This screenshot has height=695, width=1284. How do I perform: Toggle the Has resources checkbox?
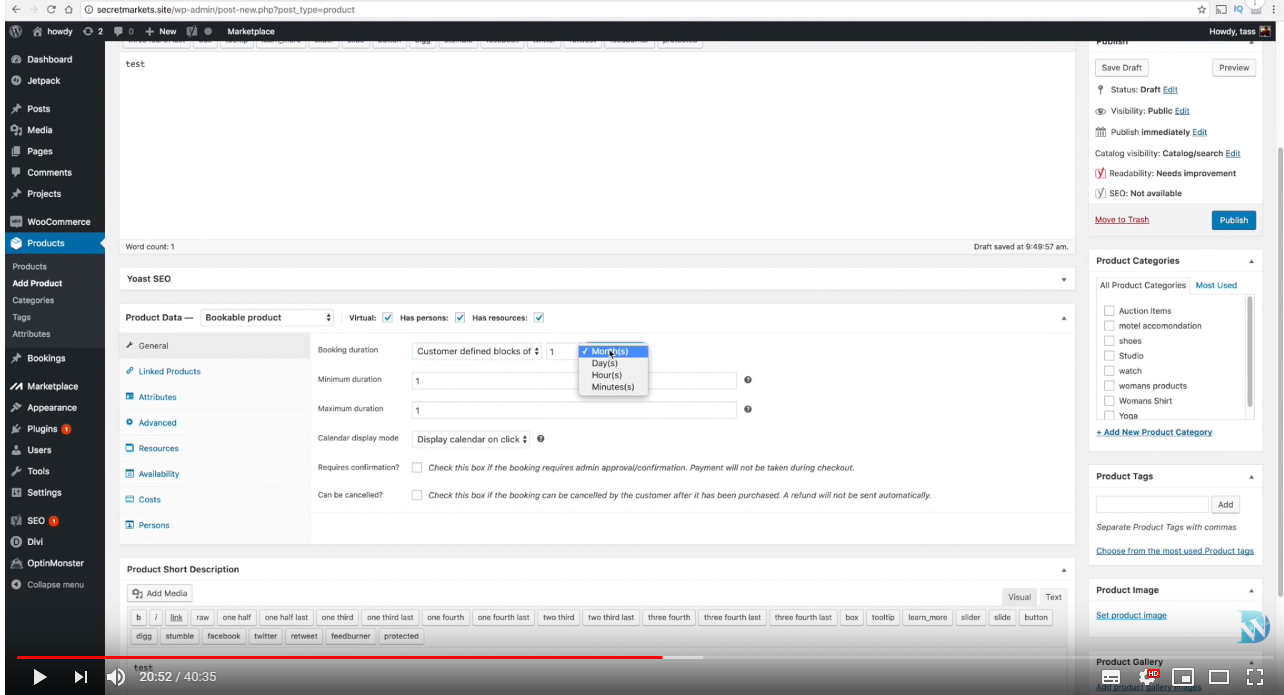coord(538,318)
